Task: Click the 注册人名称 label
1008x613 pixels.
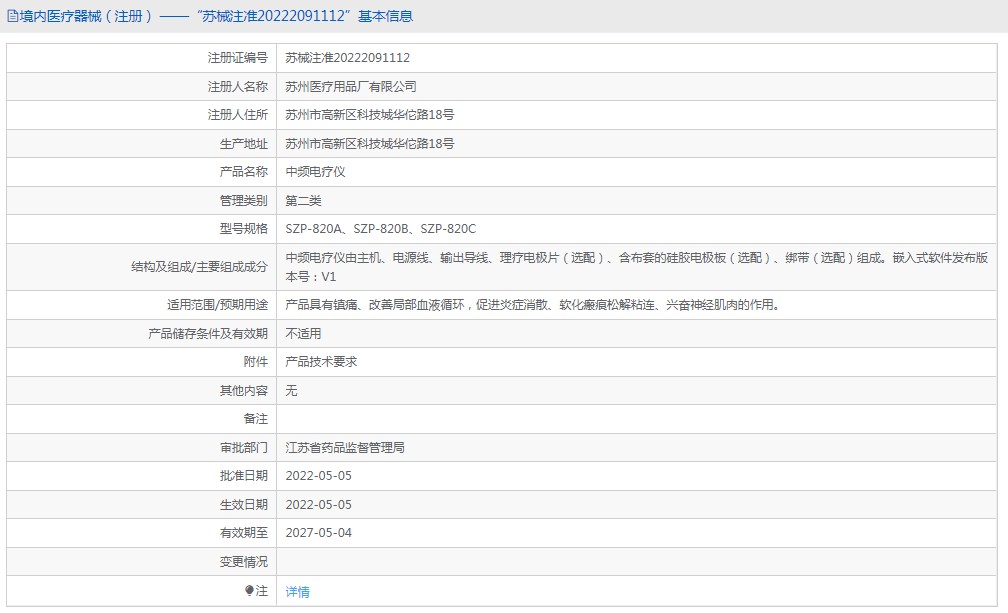Action: (237, 87)
